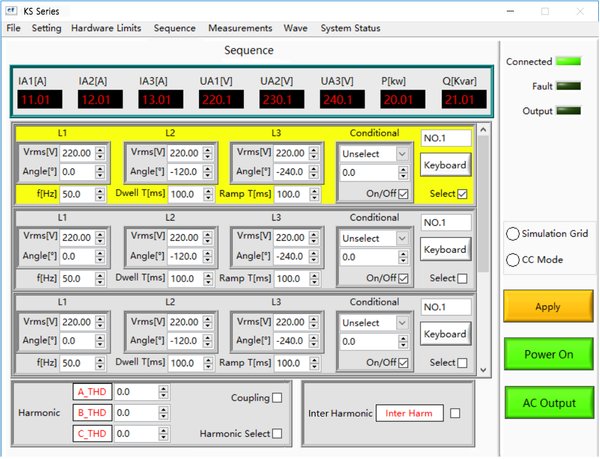The height and width of the screenshot is (459, 600).
Task: Toggle On/Off checkbox in third row Conditional
Action: click(403, 363)
